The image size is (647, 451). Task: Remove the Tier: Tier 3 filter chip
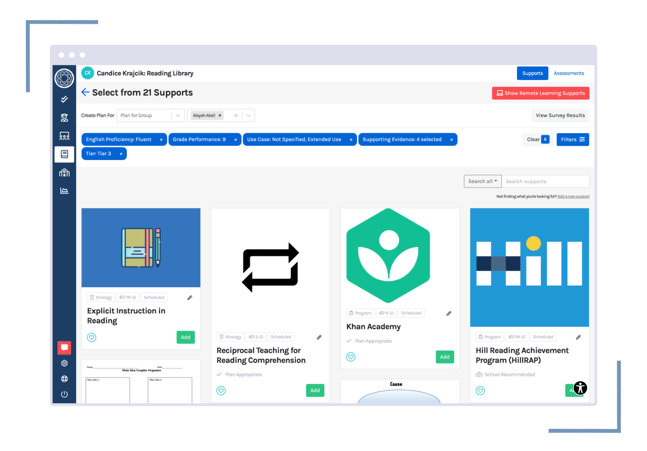pos(121,153)
